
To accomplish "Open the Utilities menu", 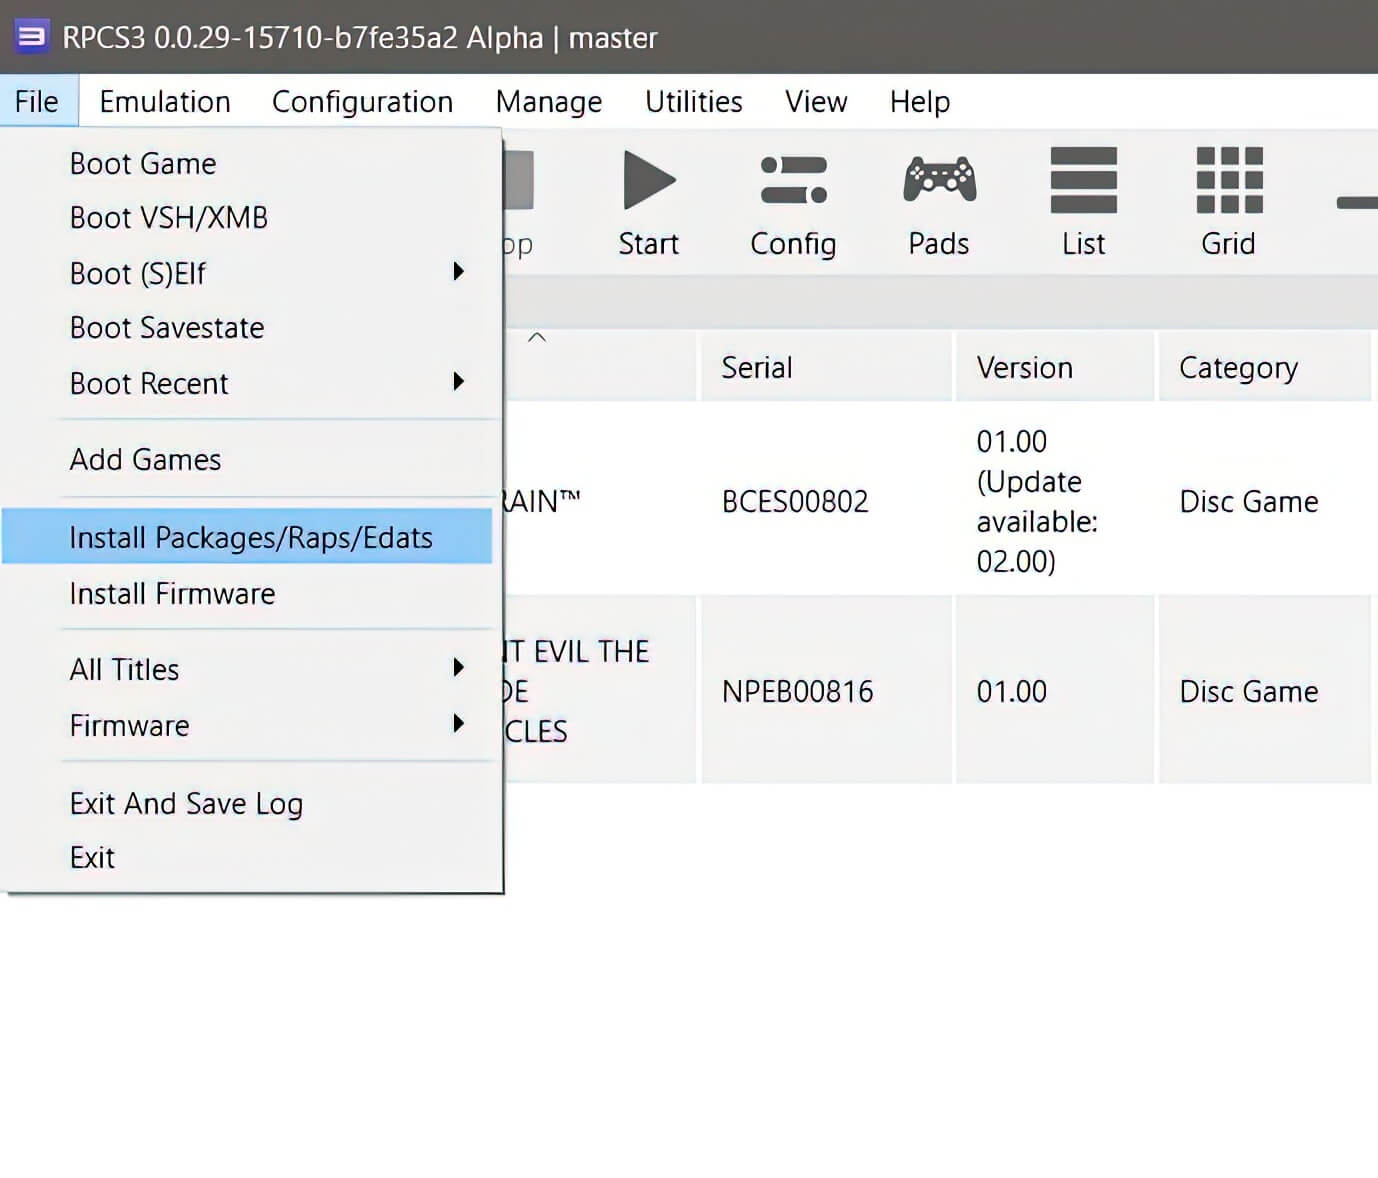I will [693, 102].
